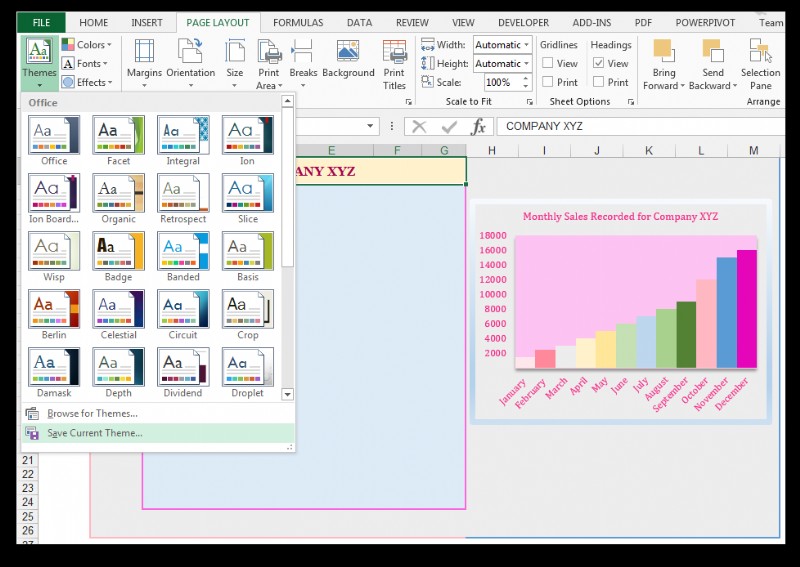
Task: Open the Themes gallery button
Action: coord(39,62)
